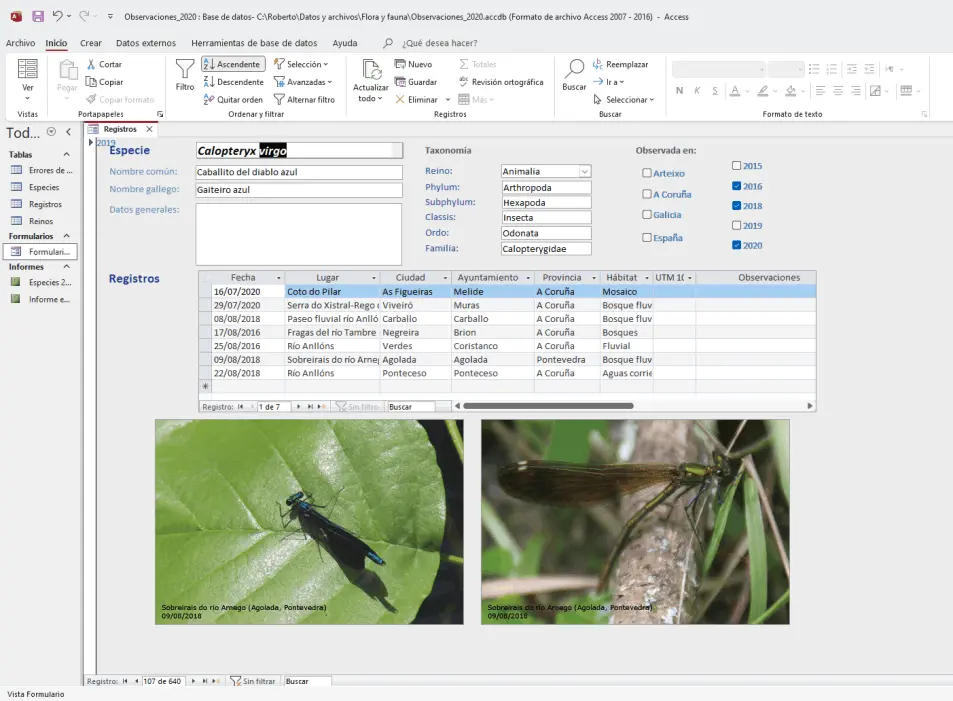Screen dimensions: 953x701
Task: Click the Filtro funnel icon
Action: tap(185, 69)
